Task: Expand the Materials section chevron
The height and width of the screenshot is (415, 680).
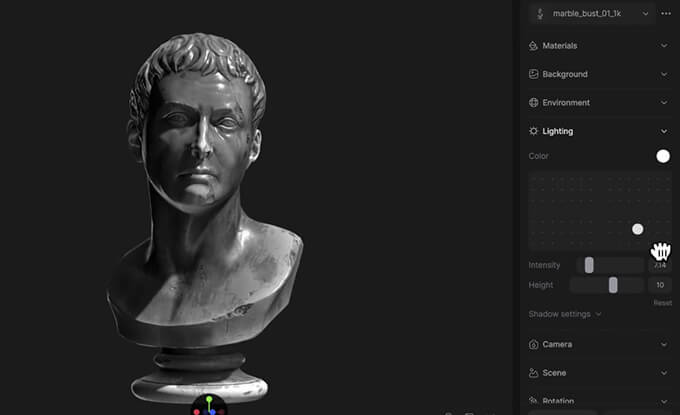Action: [x=664, y=46]
